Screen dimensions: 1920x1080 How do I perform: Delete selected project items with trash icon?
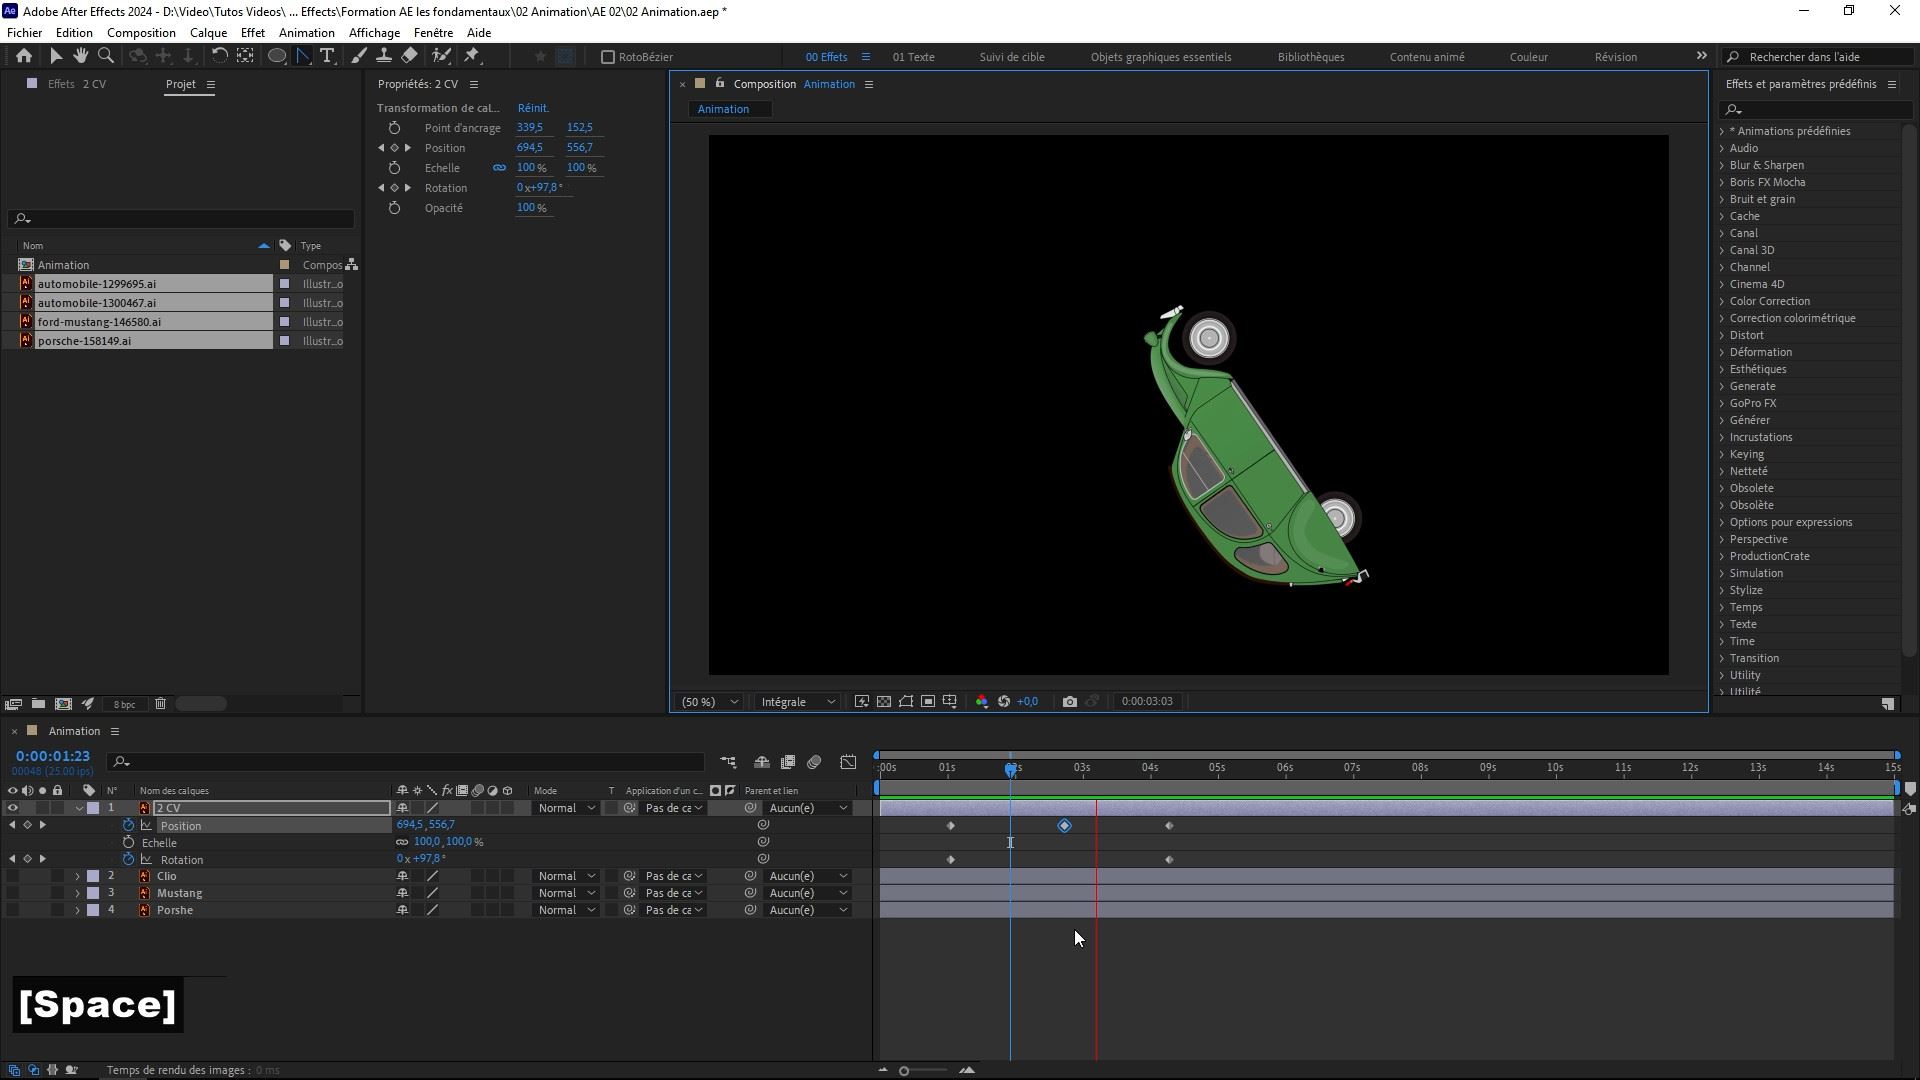point(160,704)
